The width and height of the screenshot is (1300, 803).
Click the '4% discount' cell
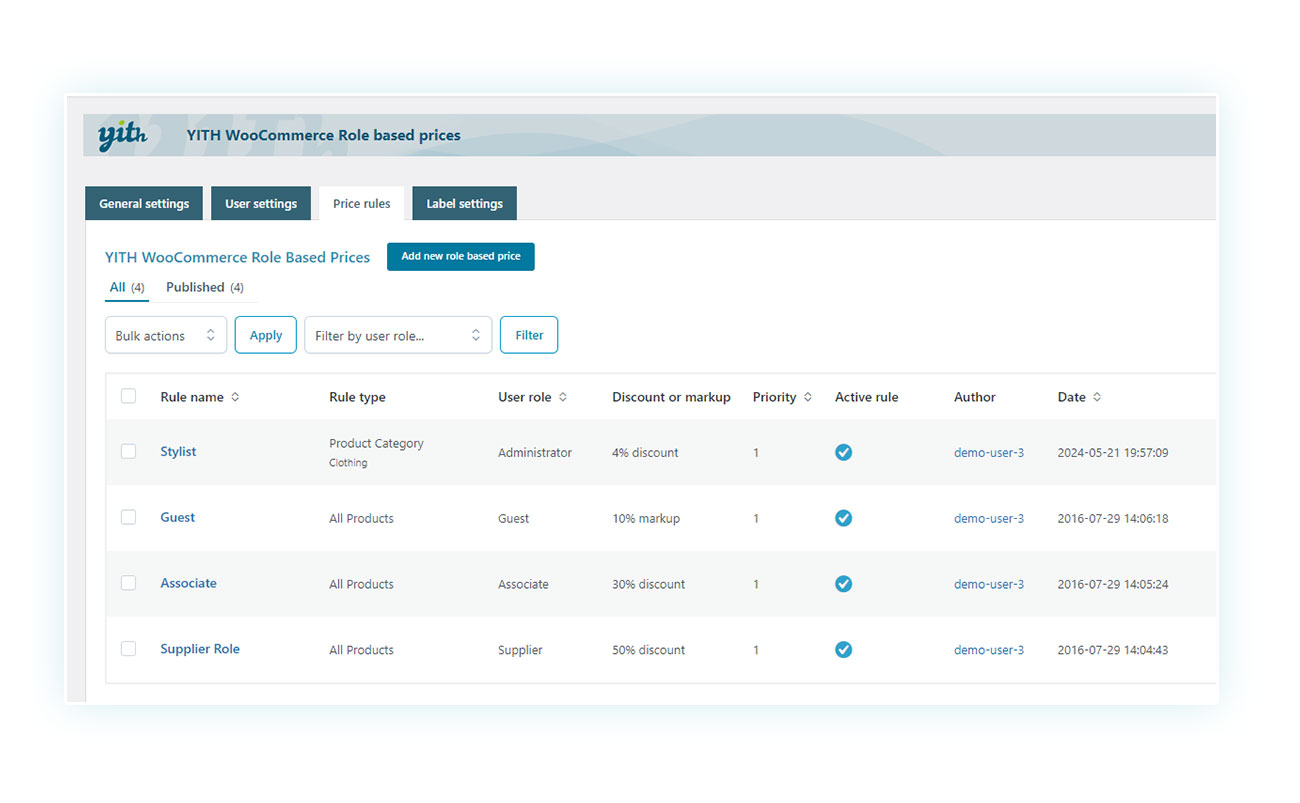pos(645,452)
